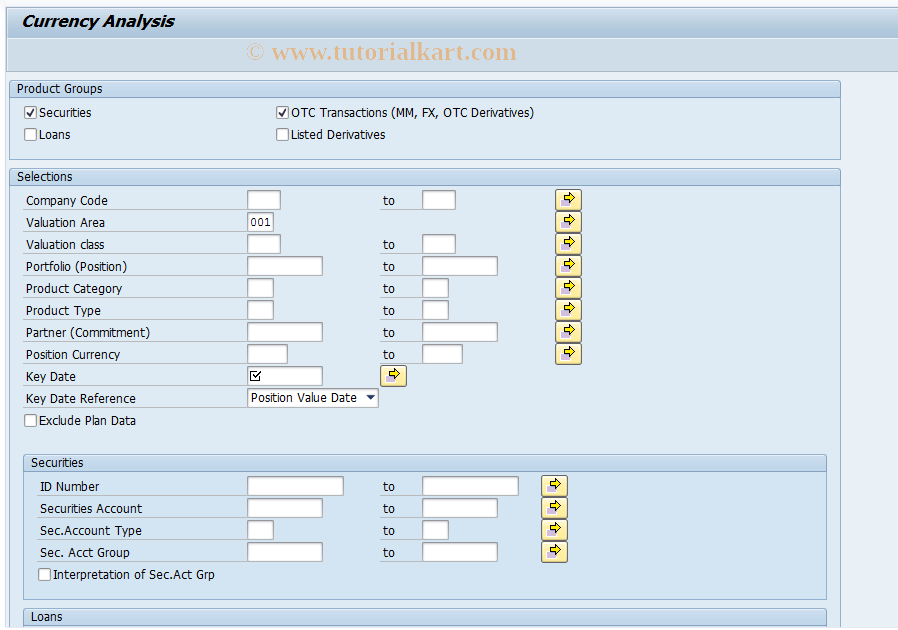This screenshot has height=630, width=898.
Task: Click the Position Currency from field
Action: [267, 354]
